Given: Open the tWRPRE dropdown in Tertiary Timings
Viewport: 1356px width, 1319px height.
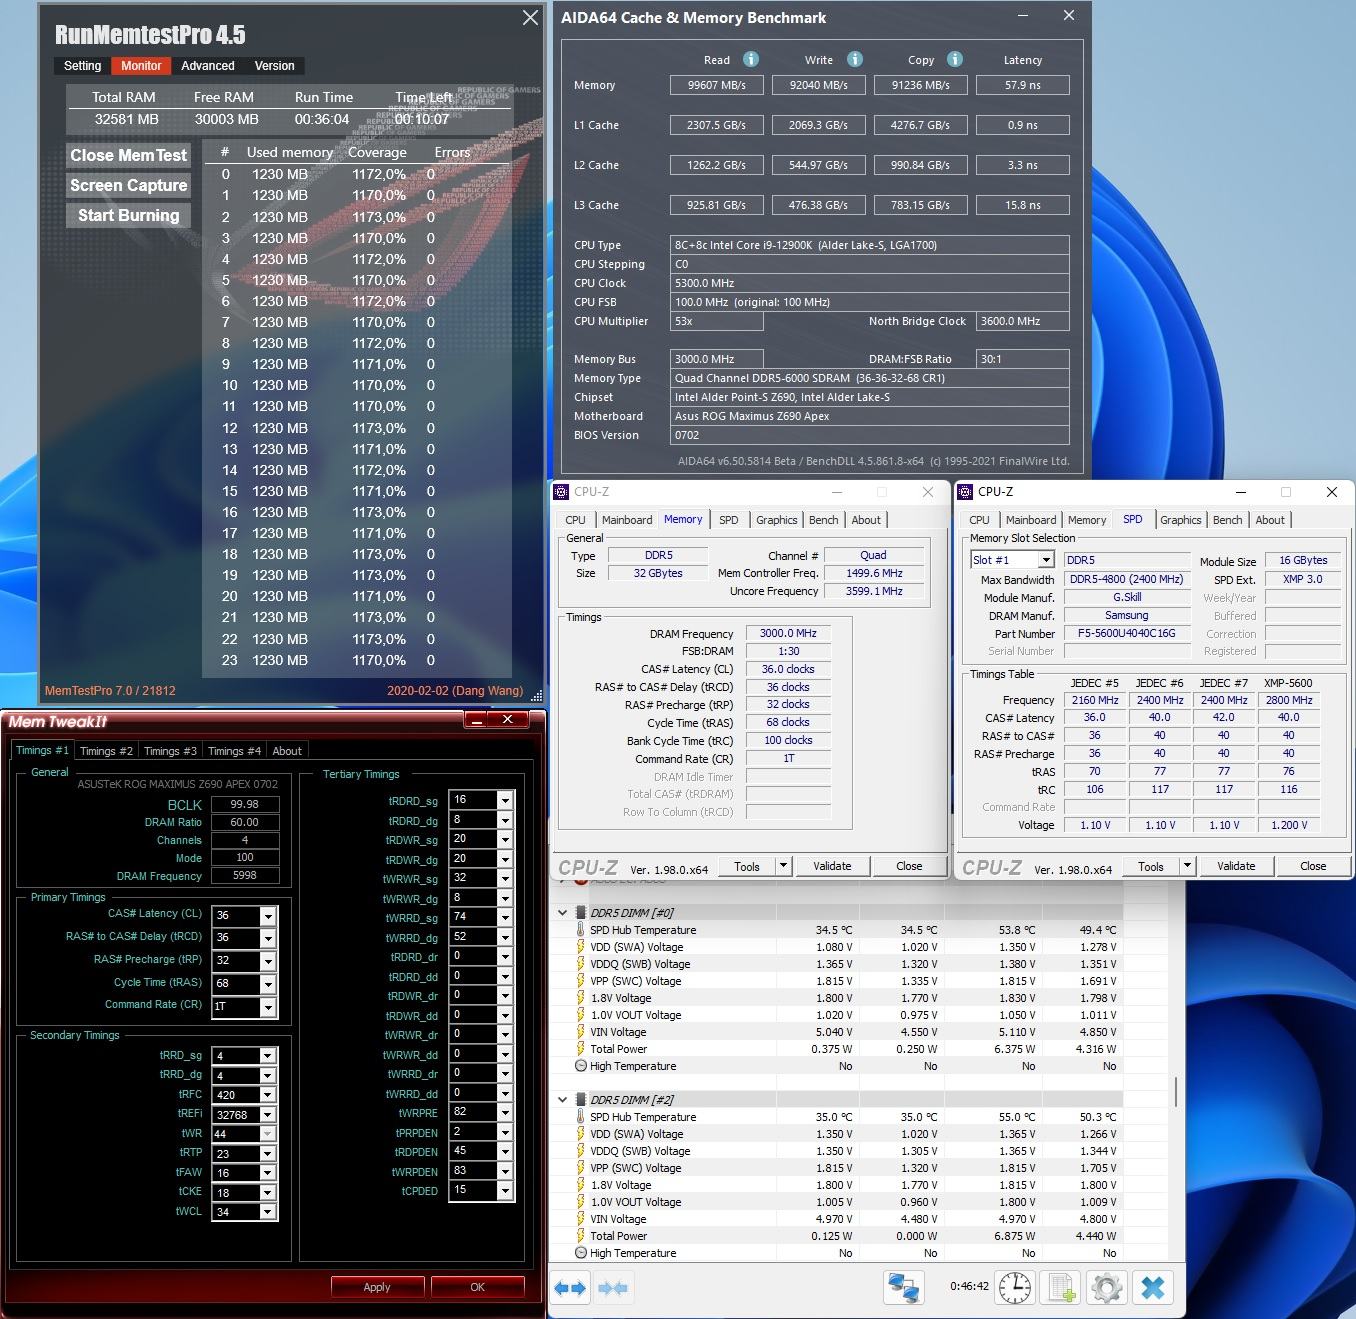Looking at the screenshot, I should [x=505, y=1112].
